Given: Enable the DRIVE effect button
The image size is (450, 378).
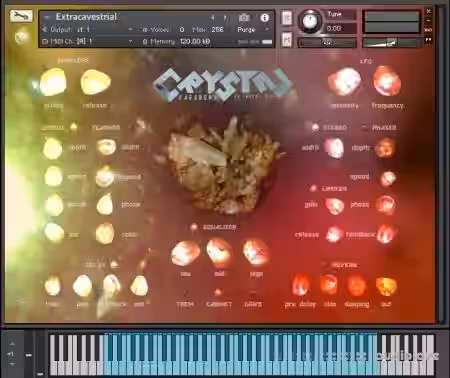Looking at the screenshot, I should click(x=253, y=293).
